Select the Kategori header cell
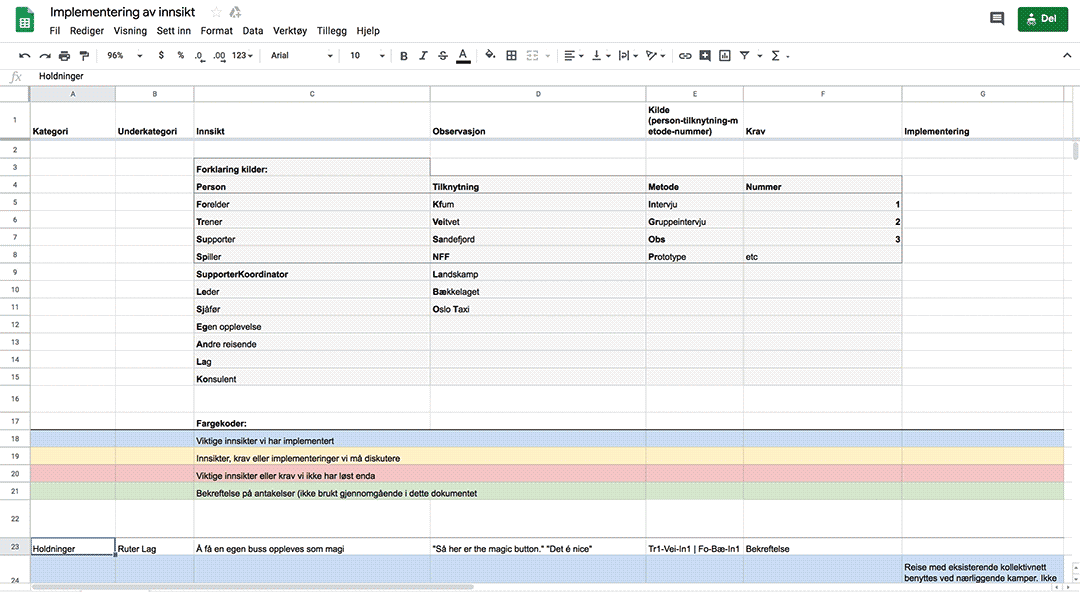Viewport: 1080px width, 592px height. tap(72, 121)
